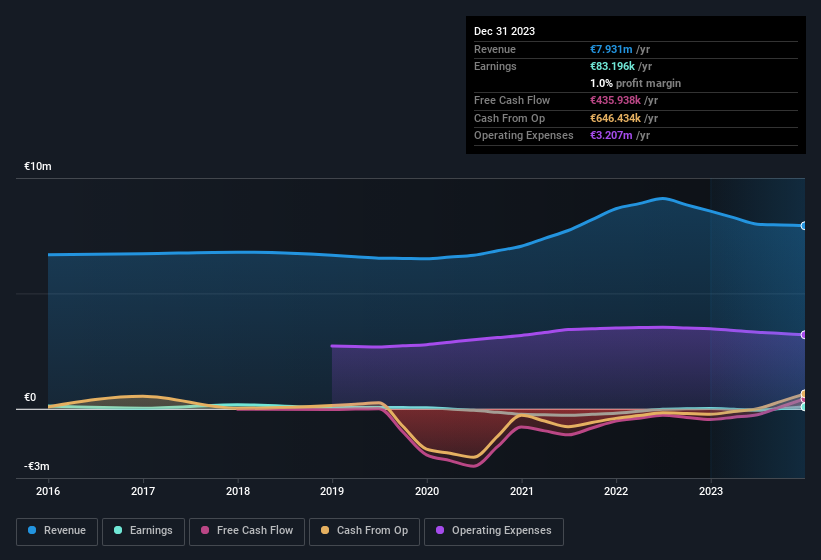Toggle the Free Cash Flow legend button
Viewport: 821px width, 560px height.
tap(247, 531)
